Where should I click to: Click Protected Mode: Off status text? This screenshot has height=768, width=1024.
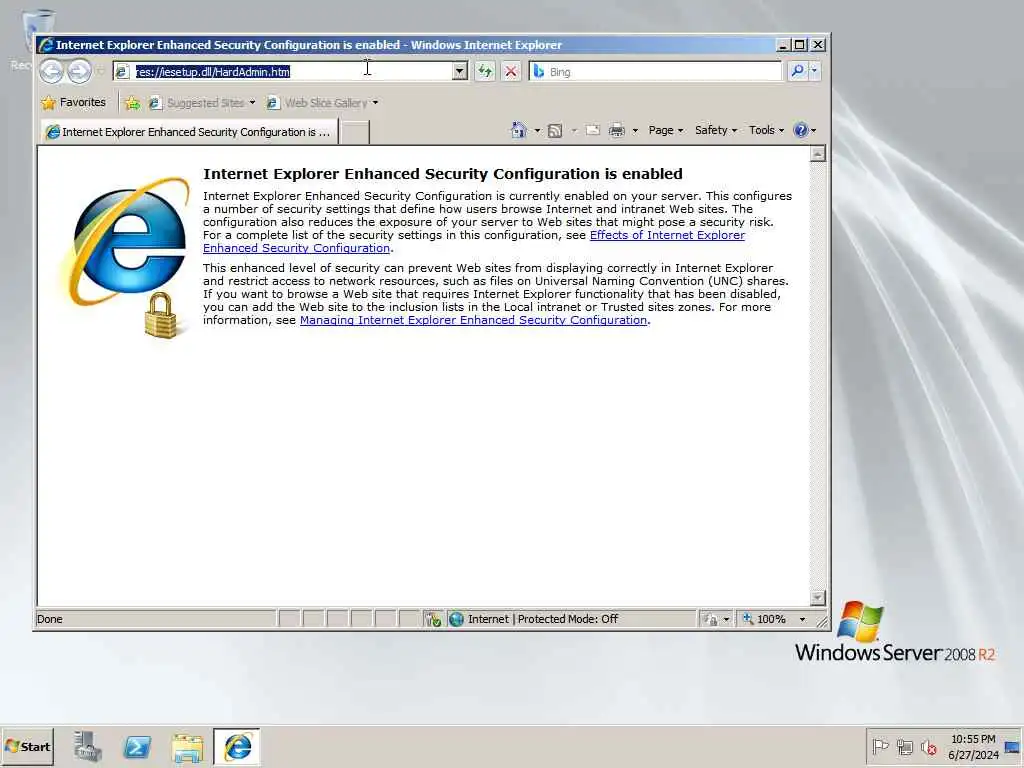[x=568, y=619]
